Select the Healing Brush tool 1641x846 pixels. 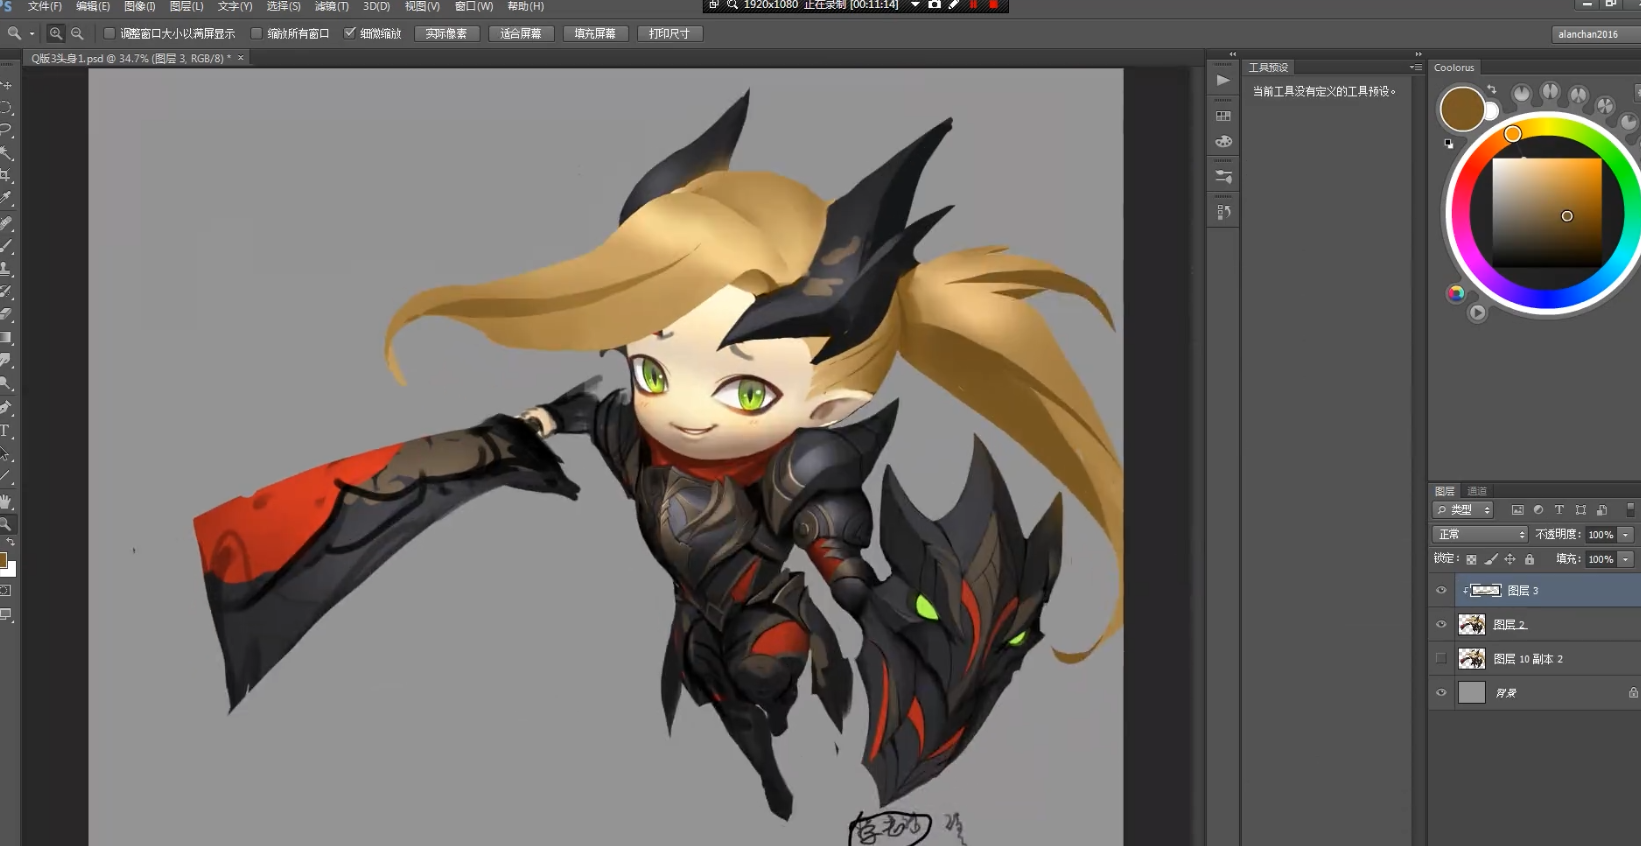[6, 223]
